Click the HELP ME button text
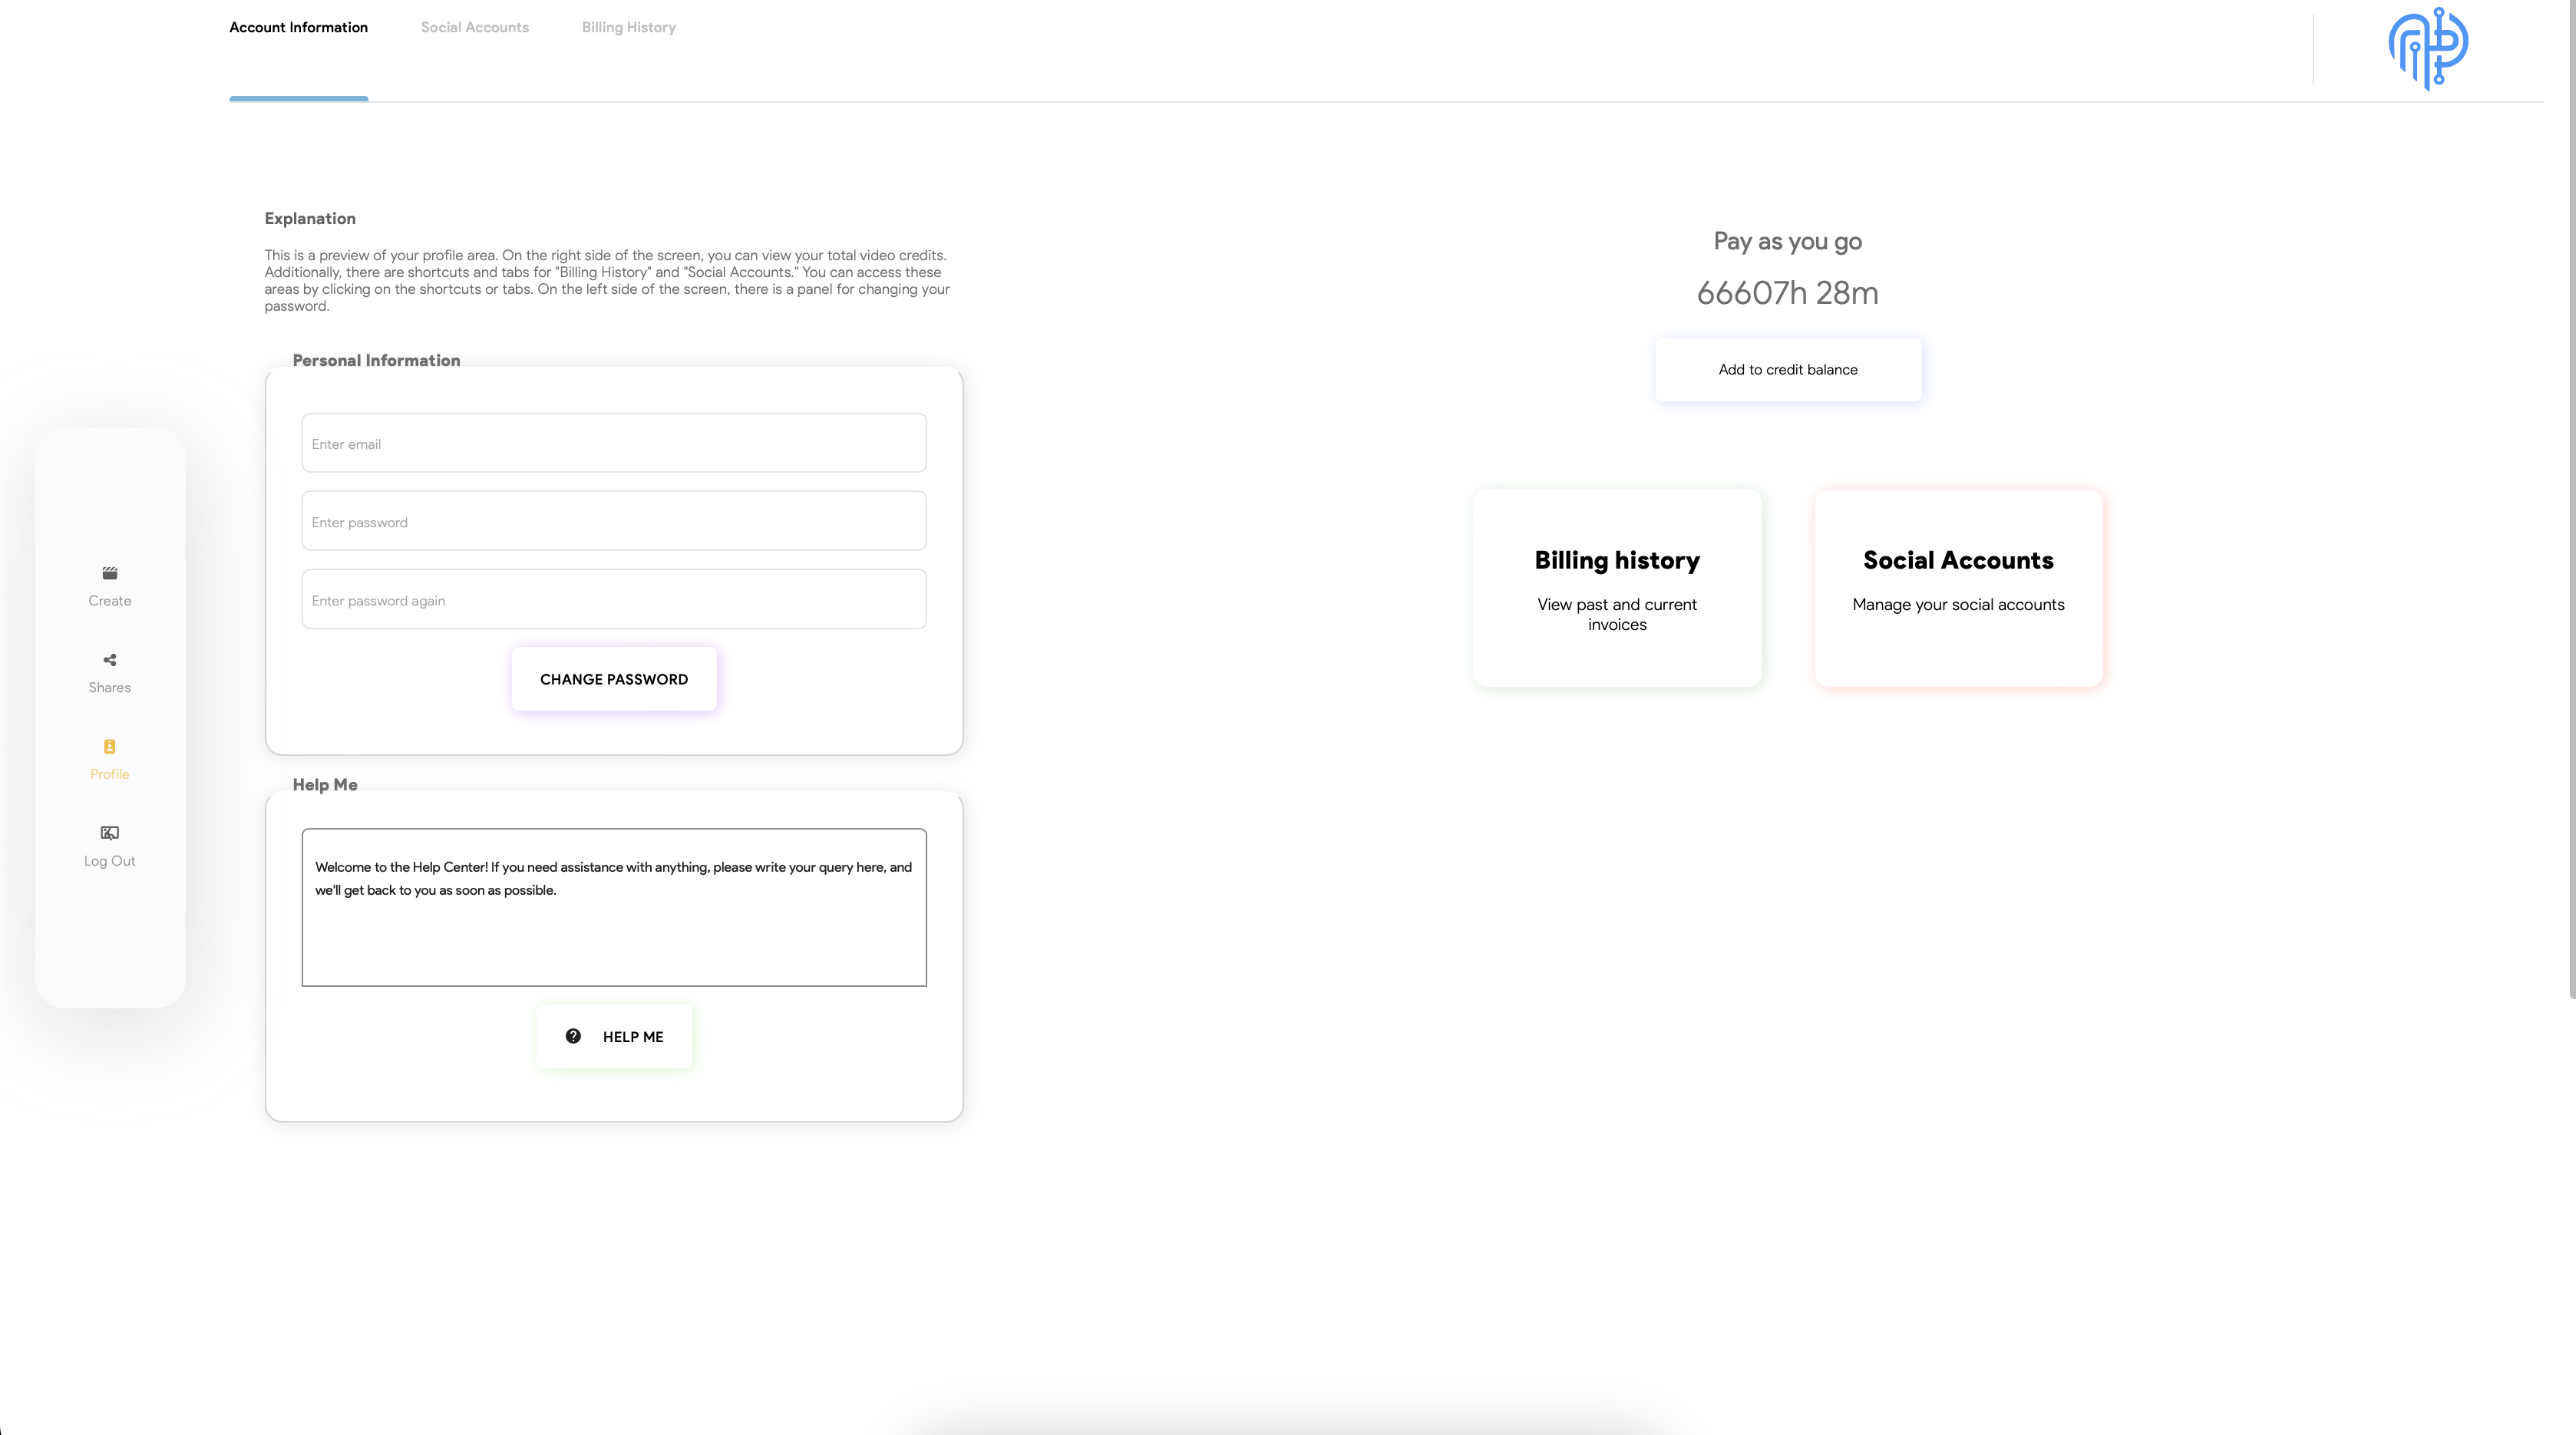This screenshot has height=1435, width=2576. tap(633, 1037)
